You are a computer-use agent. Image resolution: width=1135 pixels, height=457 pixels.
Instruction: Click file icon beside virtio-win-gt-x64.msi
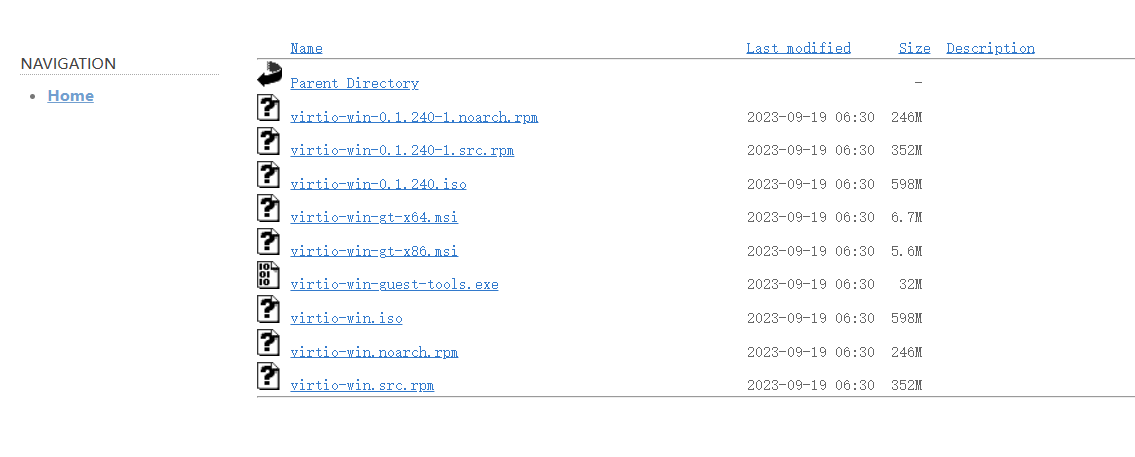269,208
